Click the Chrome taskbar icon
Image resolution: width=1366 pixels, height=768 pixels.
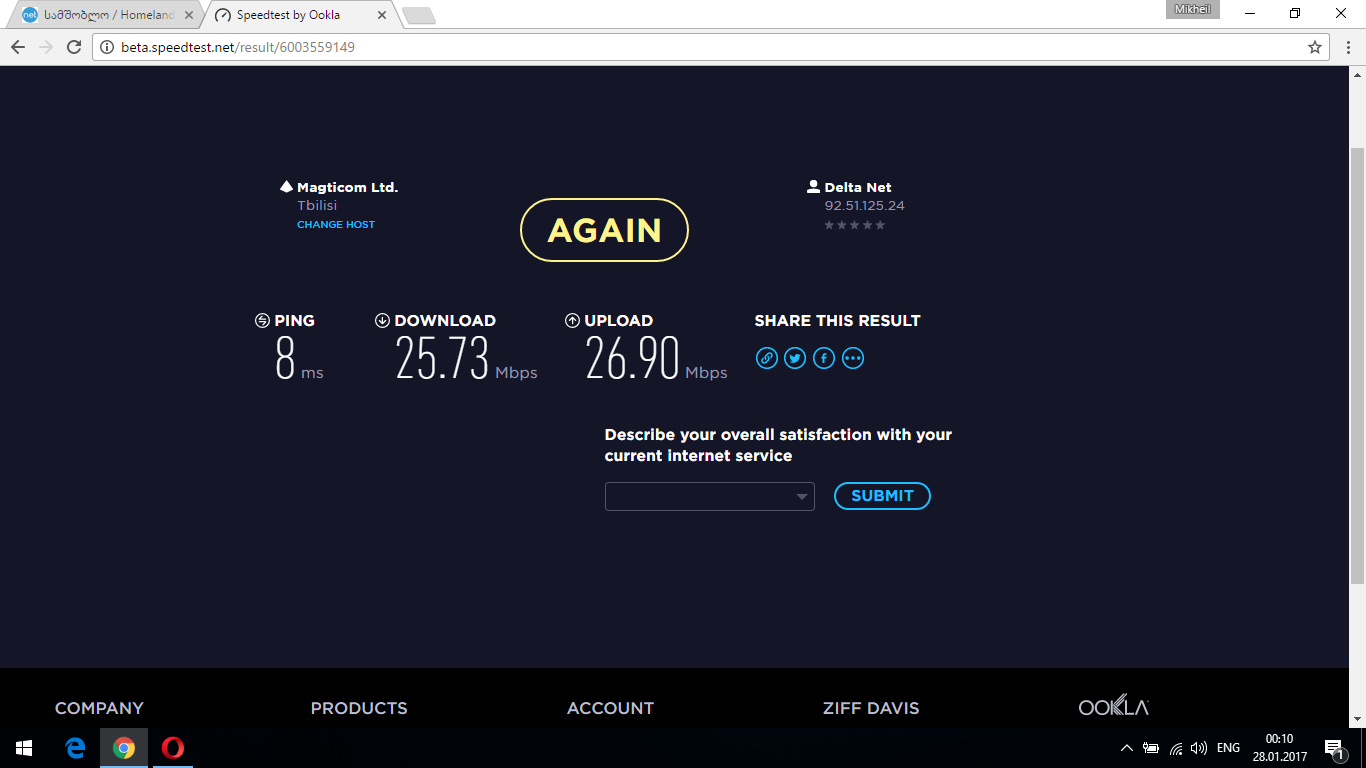(x=124, y=748)
